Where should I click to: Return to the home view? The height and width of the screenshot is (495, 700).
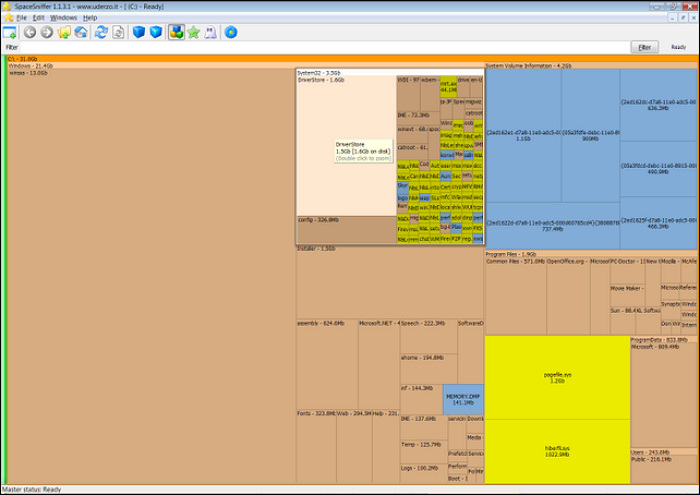point(81,32)
